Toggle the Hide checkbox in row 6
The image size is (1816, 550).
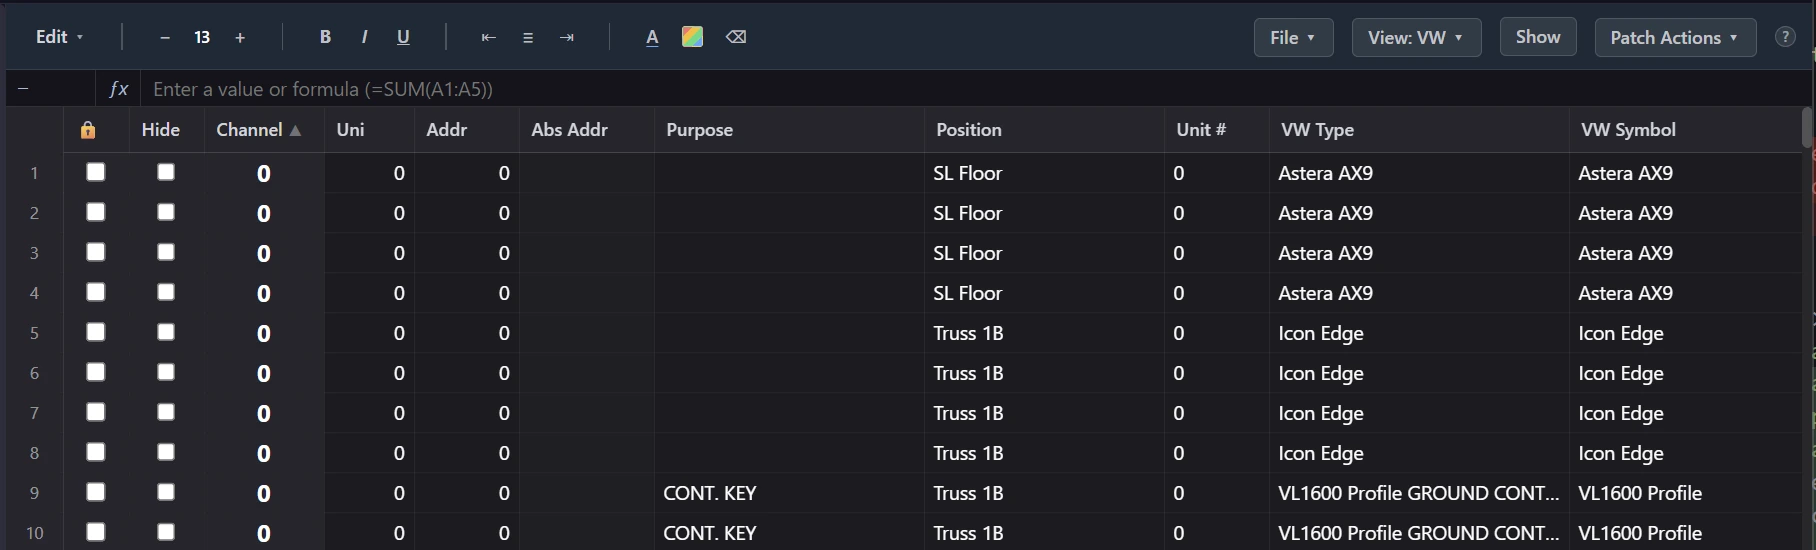[x=166, y=372]
